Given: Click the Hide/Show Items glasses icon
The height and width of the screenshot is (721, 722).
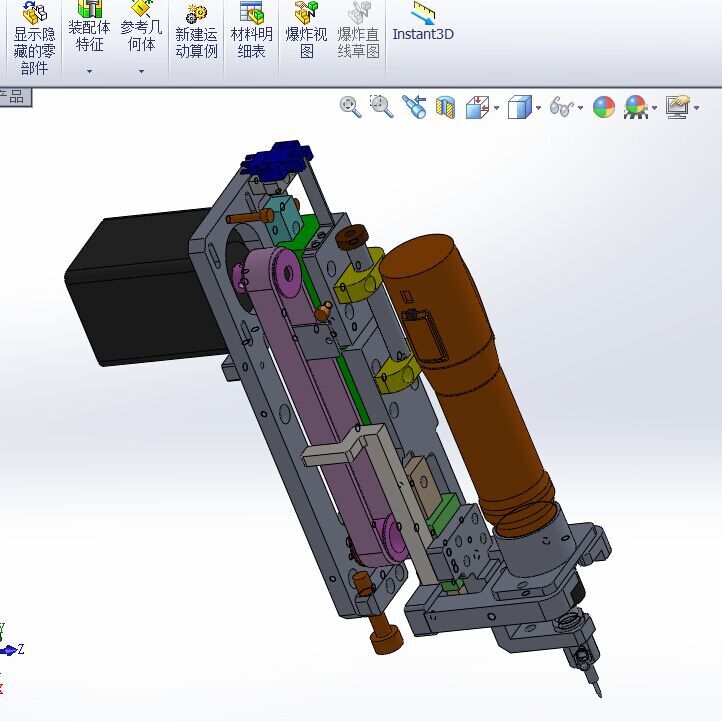Looking at the screenshot, I should coord(561,107).
